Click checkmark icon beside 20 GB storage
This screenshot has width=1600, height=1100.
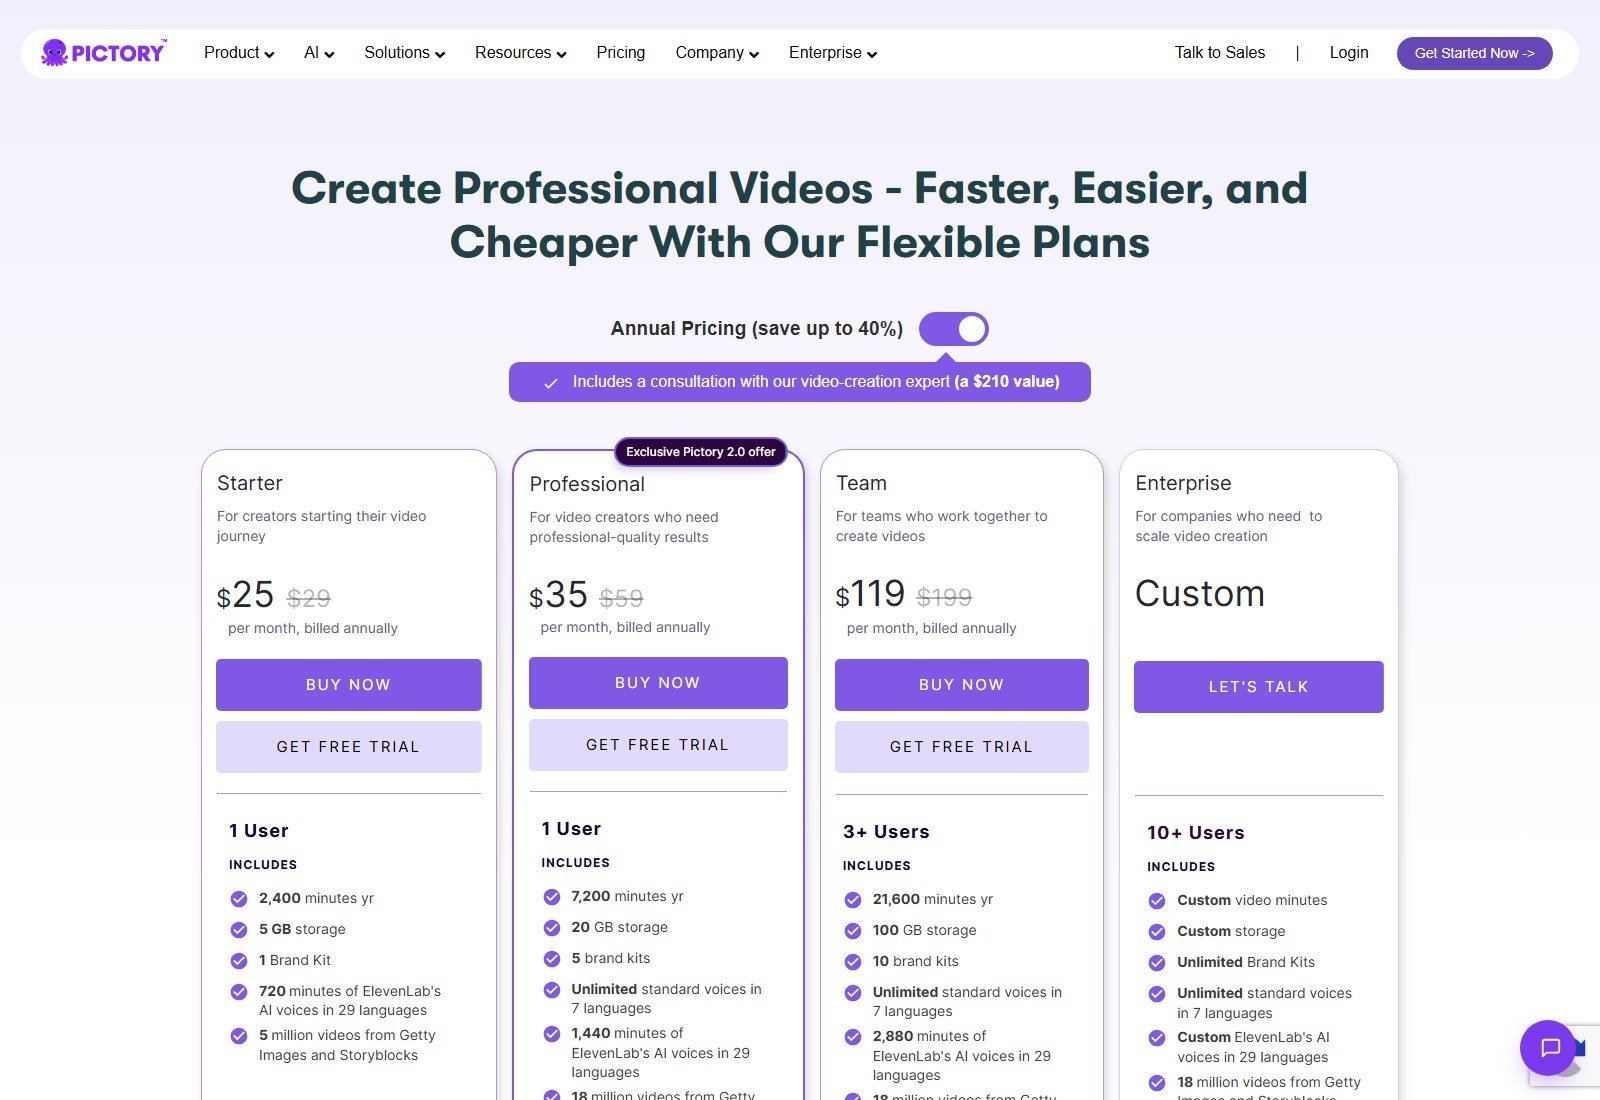pos(552,927)
